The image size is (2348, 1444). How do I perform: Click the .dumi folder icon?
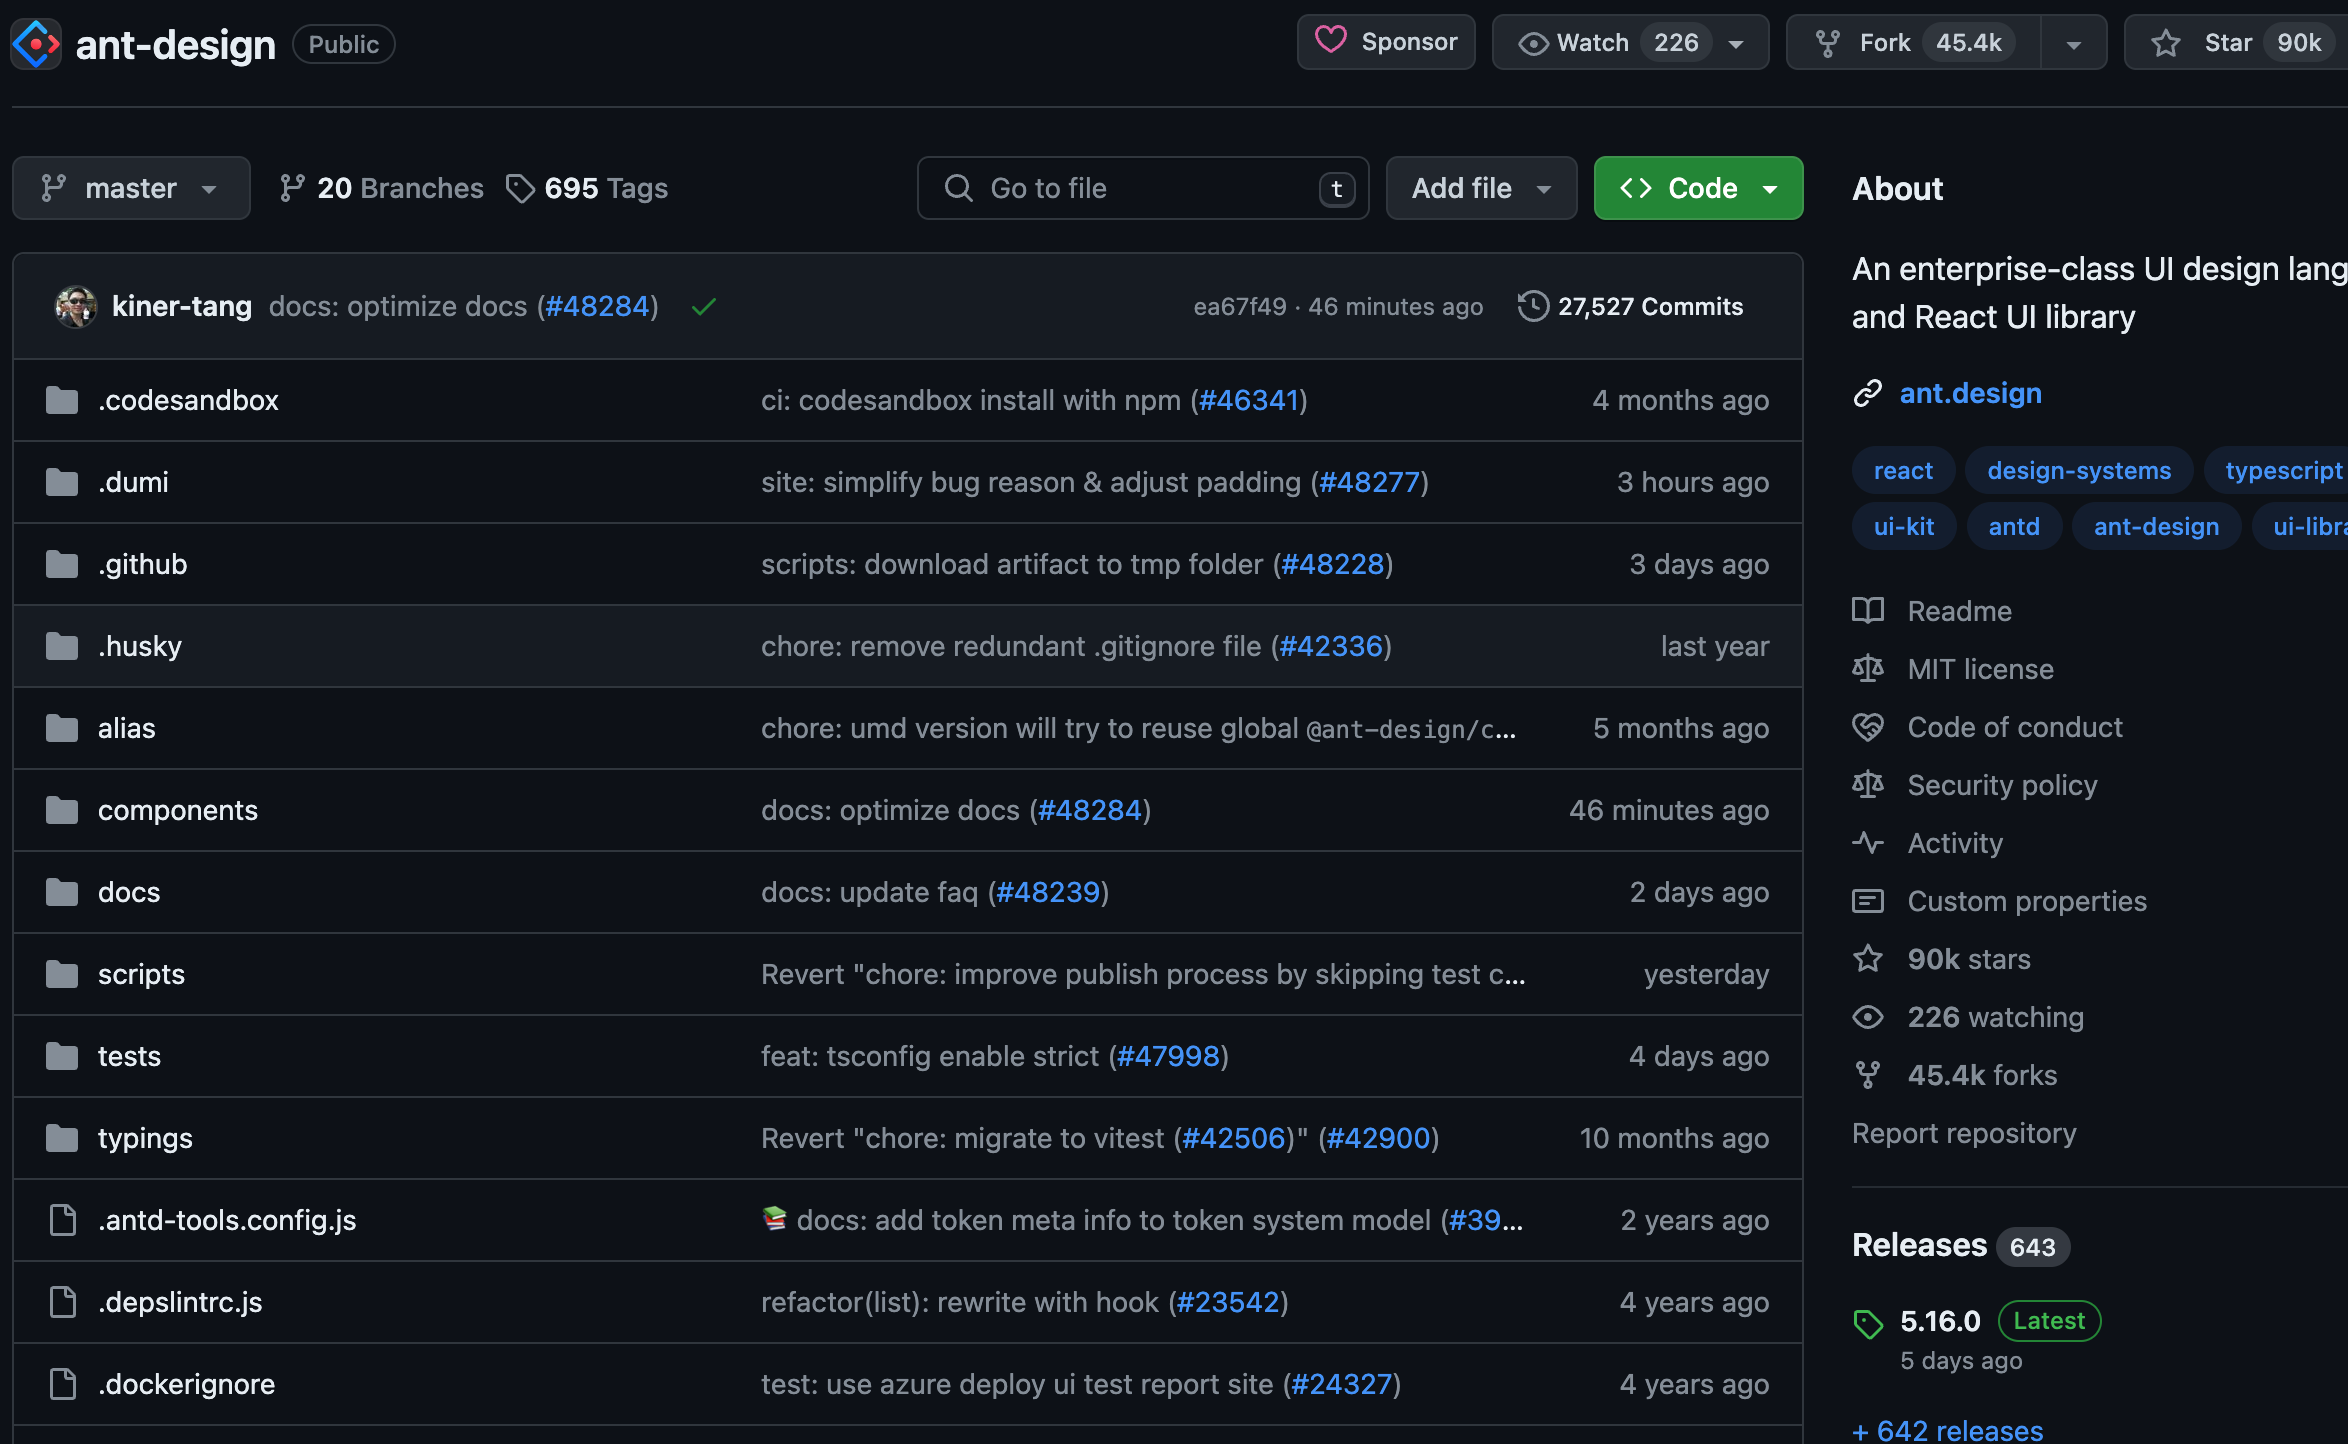62,482
